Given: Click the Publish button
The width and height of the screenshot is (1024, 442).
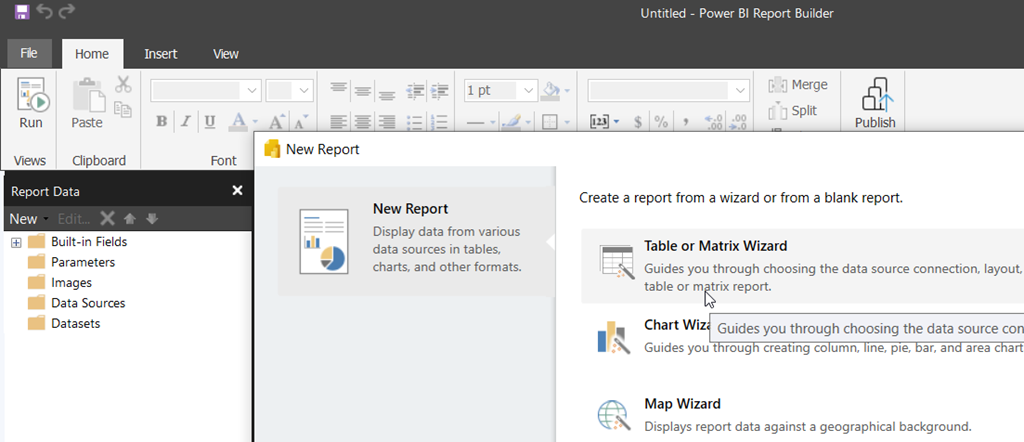Looking at the screenshot, I should click(x=875, y=104).
